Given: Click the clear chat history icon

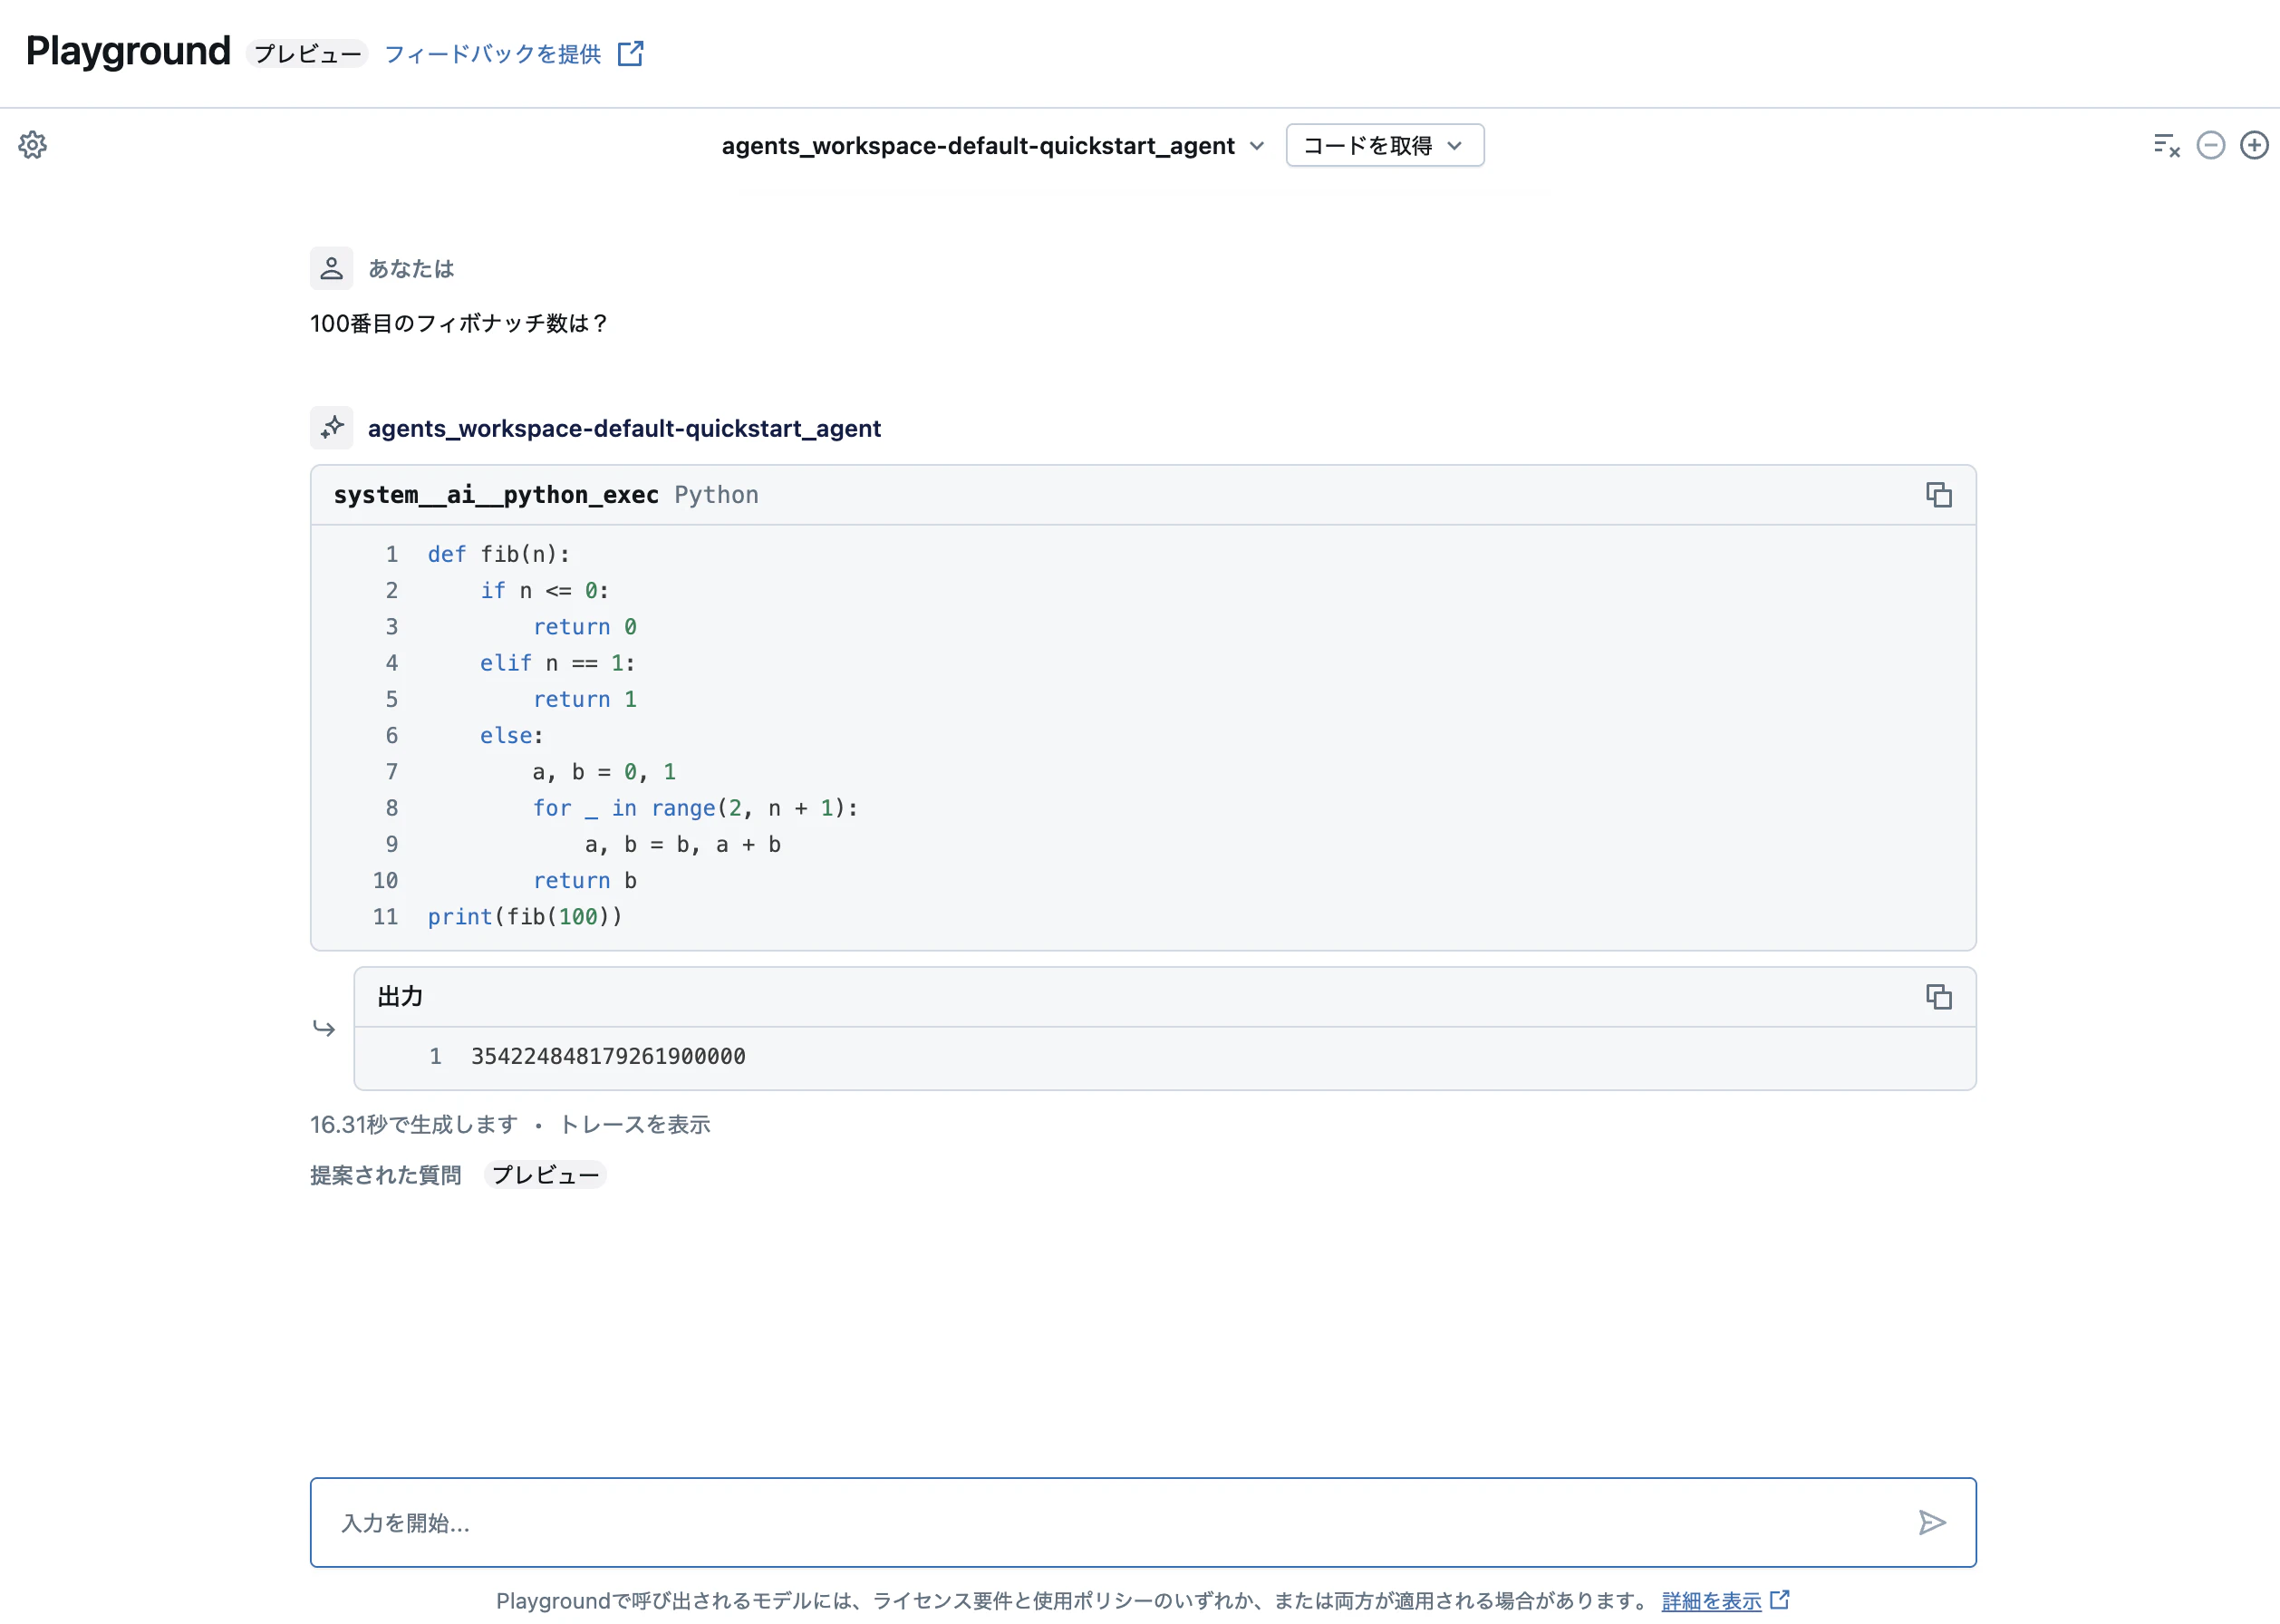Looking at the screenshot, I should click(x=2166, y=145).
